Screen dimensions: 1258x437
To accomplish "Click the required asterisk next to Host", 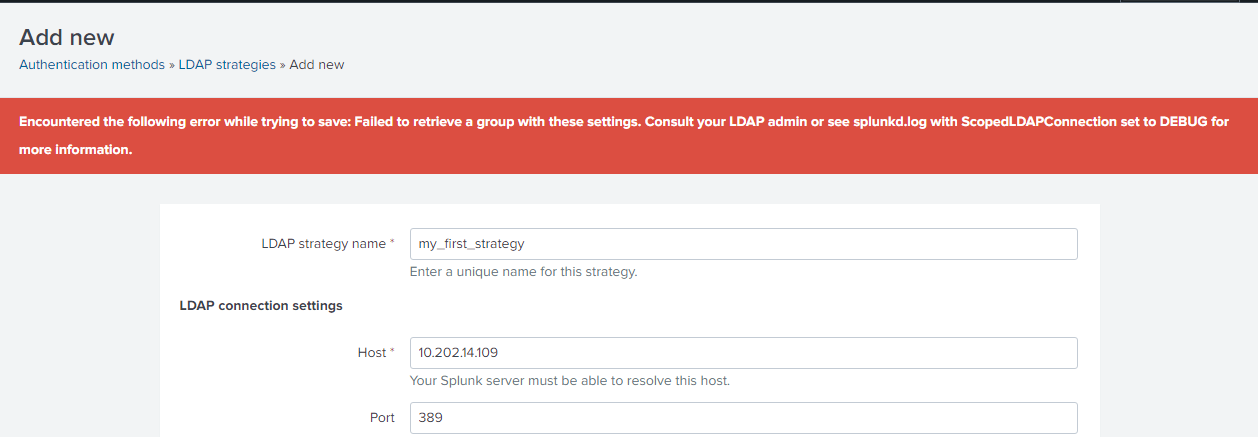I will 392,353.
